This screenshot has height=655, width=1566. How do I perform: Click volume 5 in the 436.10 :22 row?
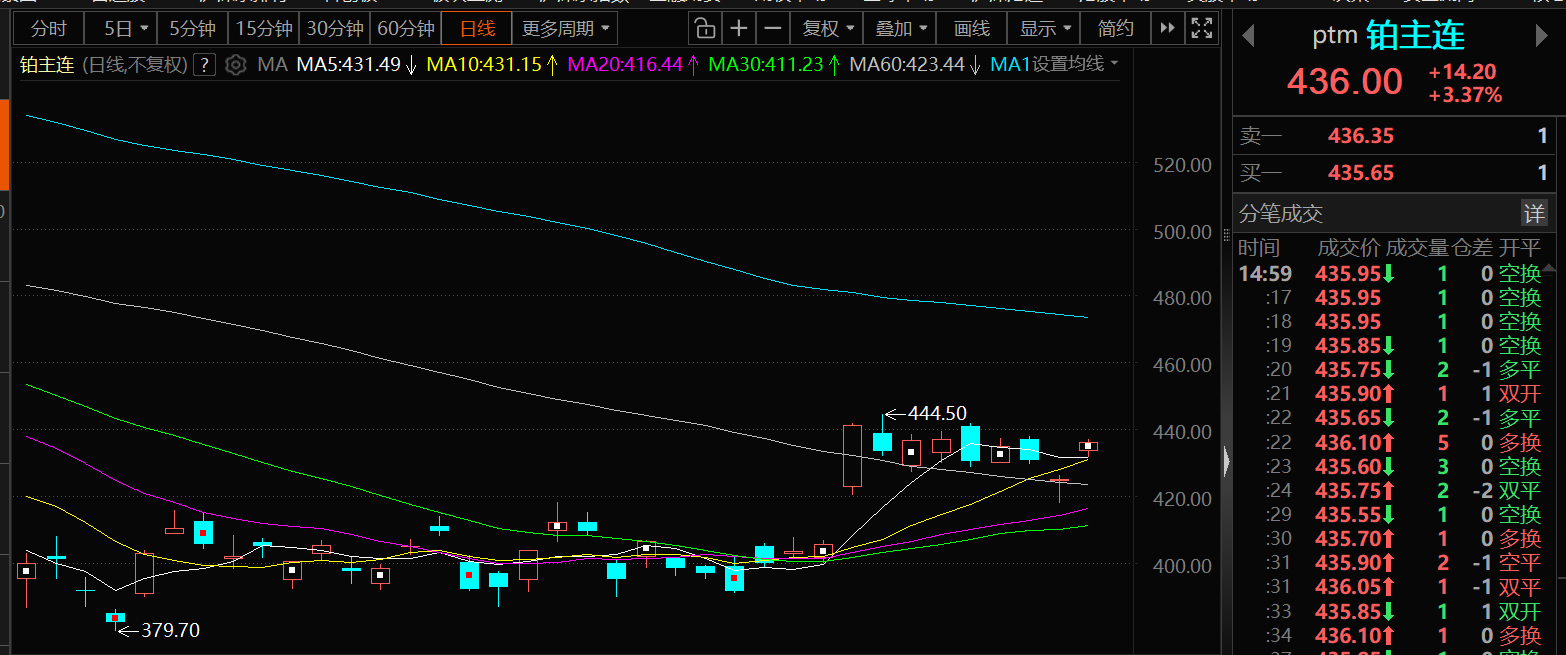tap(1442, 442)
